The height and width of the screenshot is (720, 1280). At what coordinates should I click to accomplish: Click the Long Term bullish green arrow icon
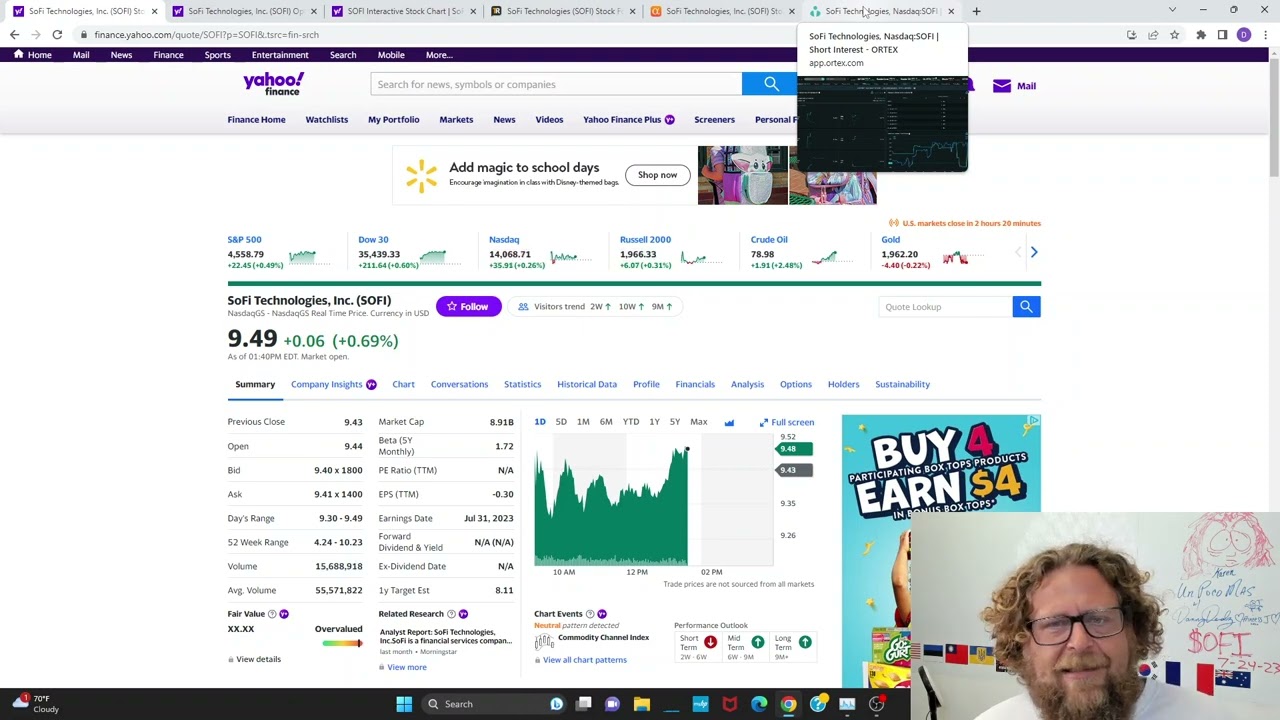[805, 642]
